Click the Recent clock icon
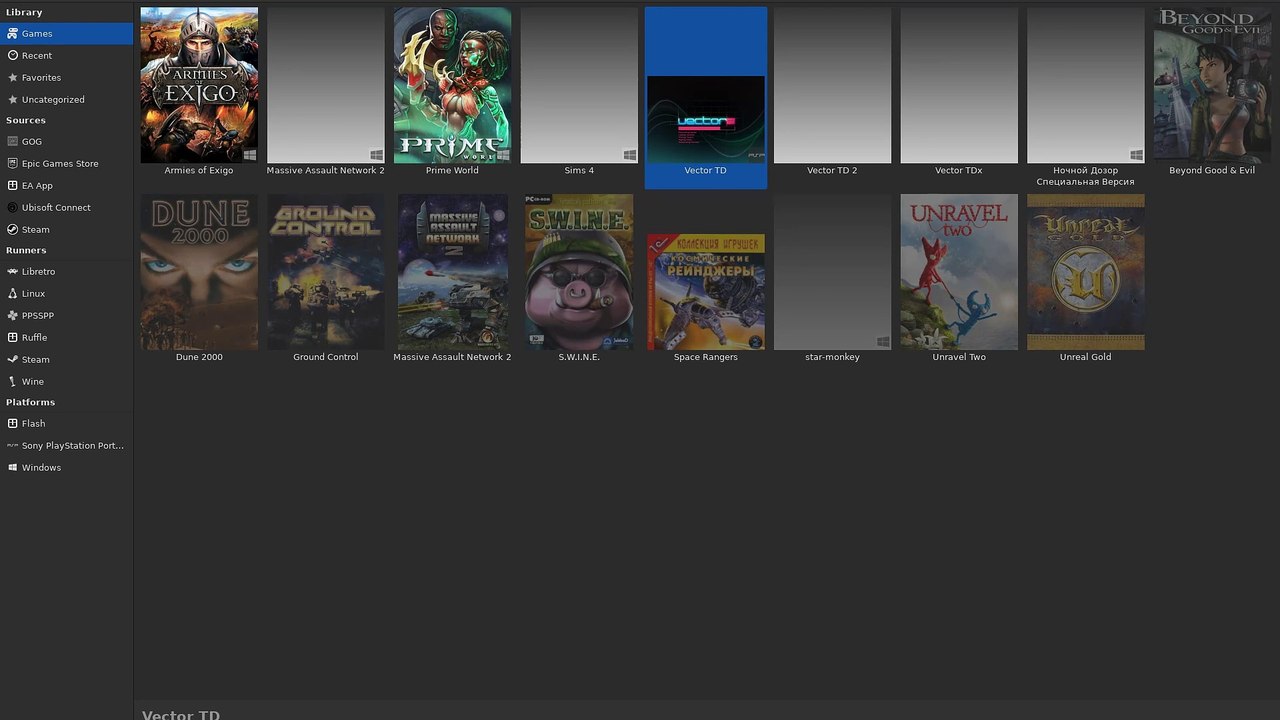 [12, 56]
